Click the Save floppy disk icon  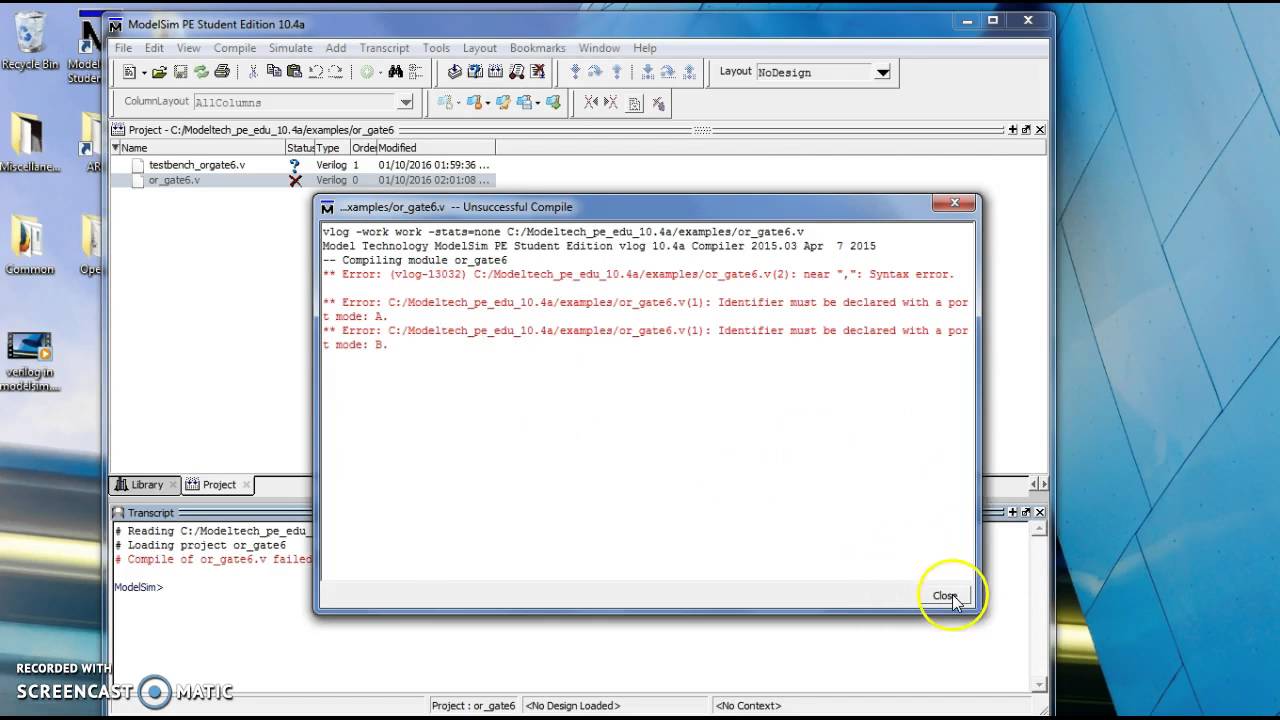point(181,72)
